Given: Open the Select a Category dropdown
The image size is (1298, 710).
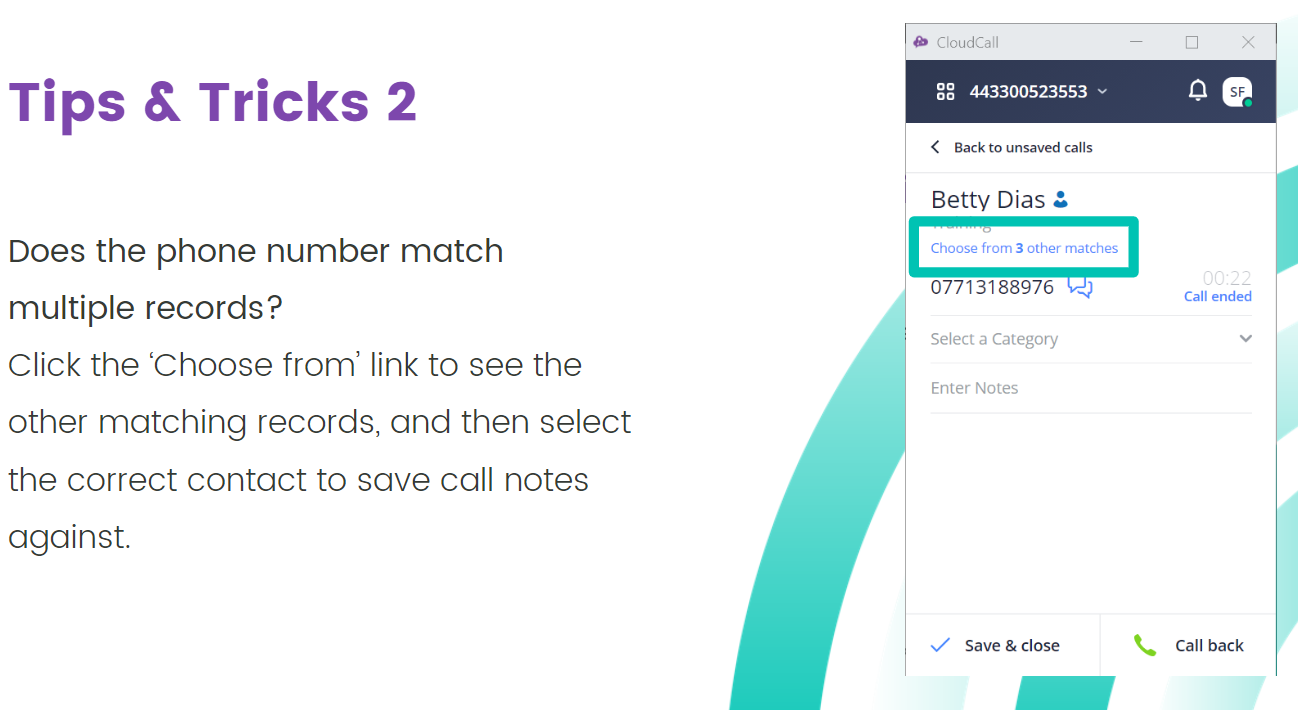Looking at the screenshot, I should [1091, 339].
